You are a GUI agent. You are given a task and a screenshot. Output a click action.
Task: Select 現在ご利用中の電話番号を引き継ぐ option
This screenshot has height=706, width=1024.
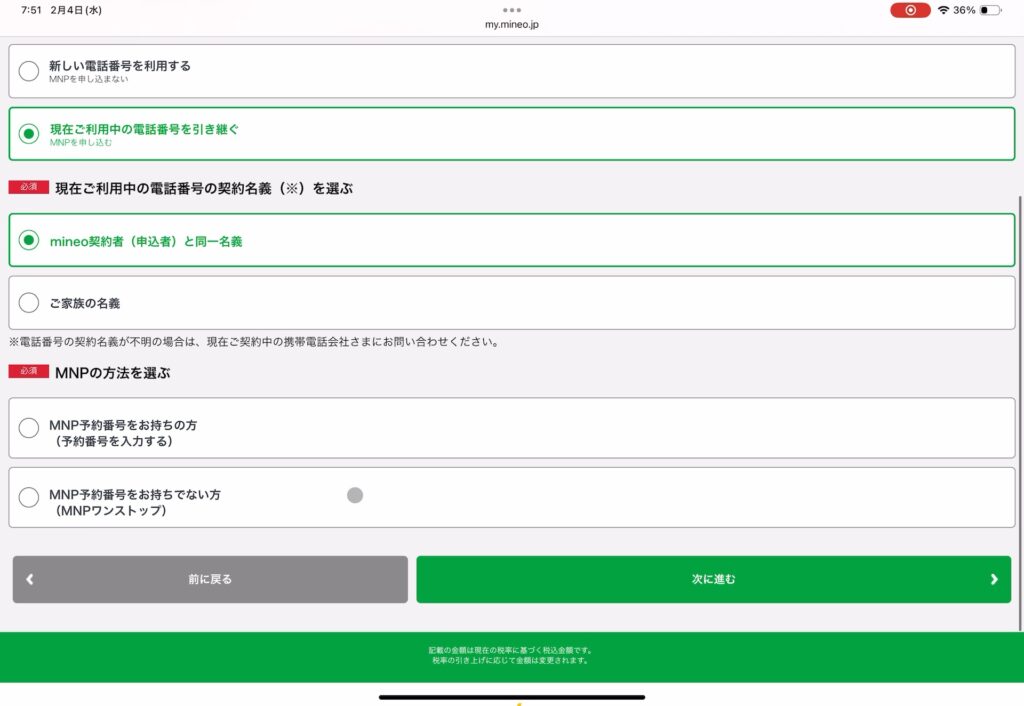29,134
